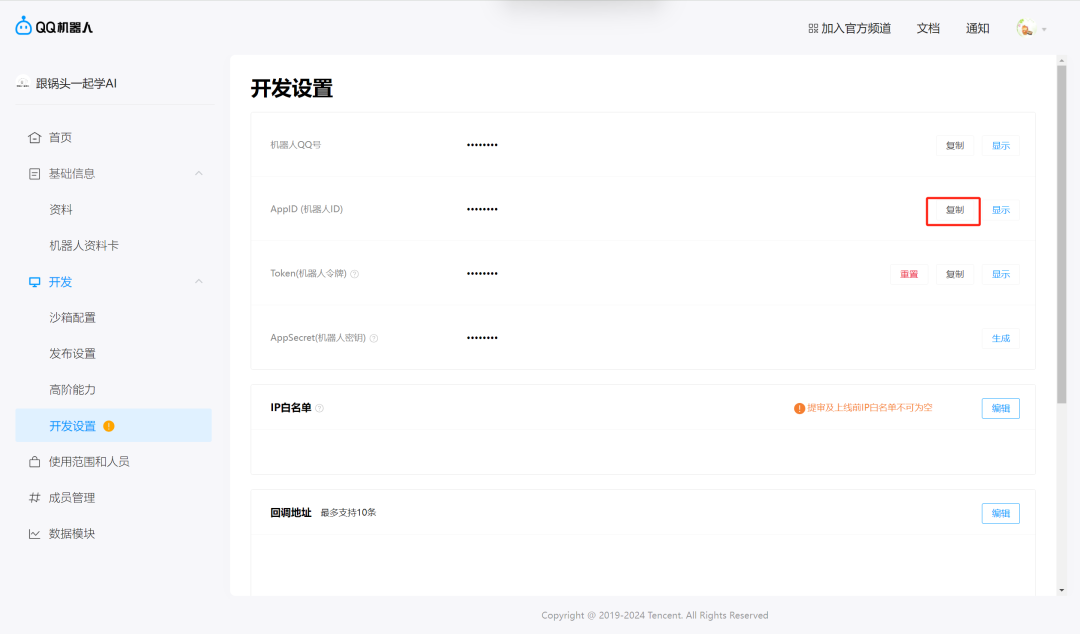Click the 基础信息 document icon
Screen dimensions: 1080x634
(x=36, y=173)
